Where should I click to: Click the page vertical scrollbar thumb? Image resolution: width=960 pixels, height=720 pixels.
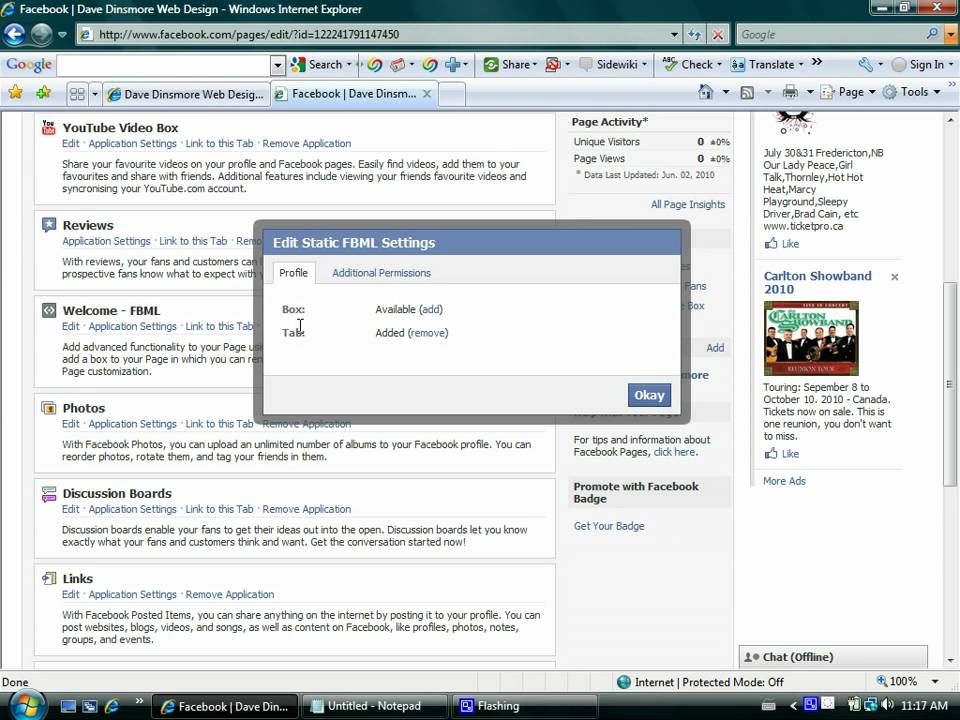click(950, 384)
